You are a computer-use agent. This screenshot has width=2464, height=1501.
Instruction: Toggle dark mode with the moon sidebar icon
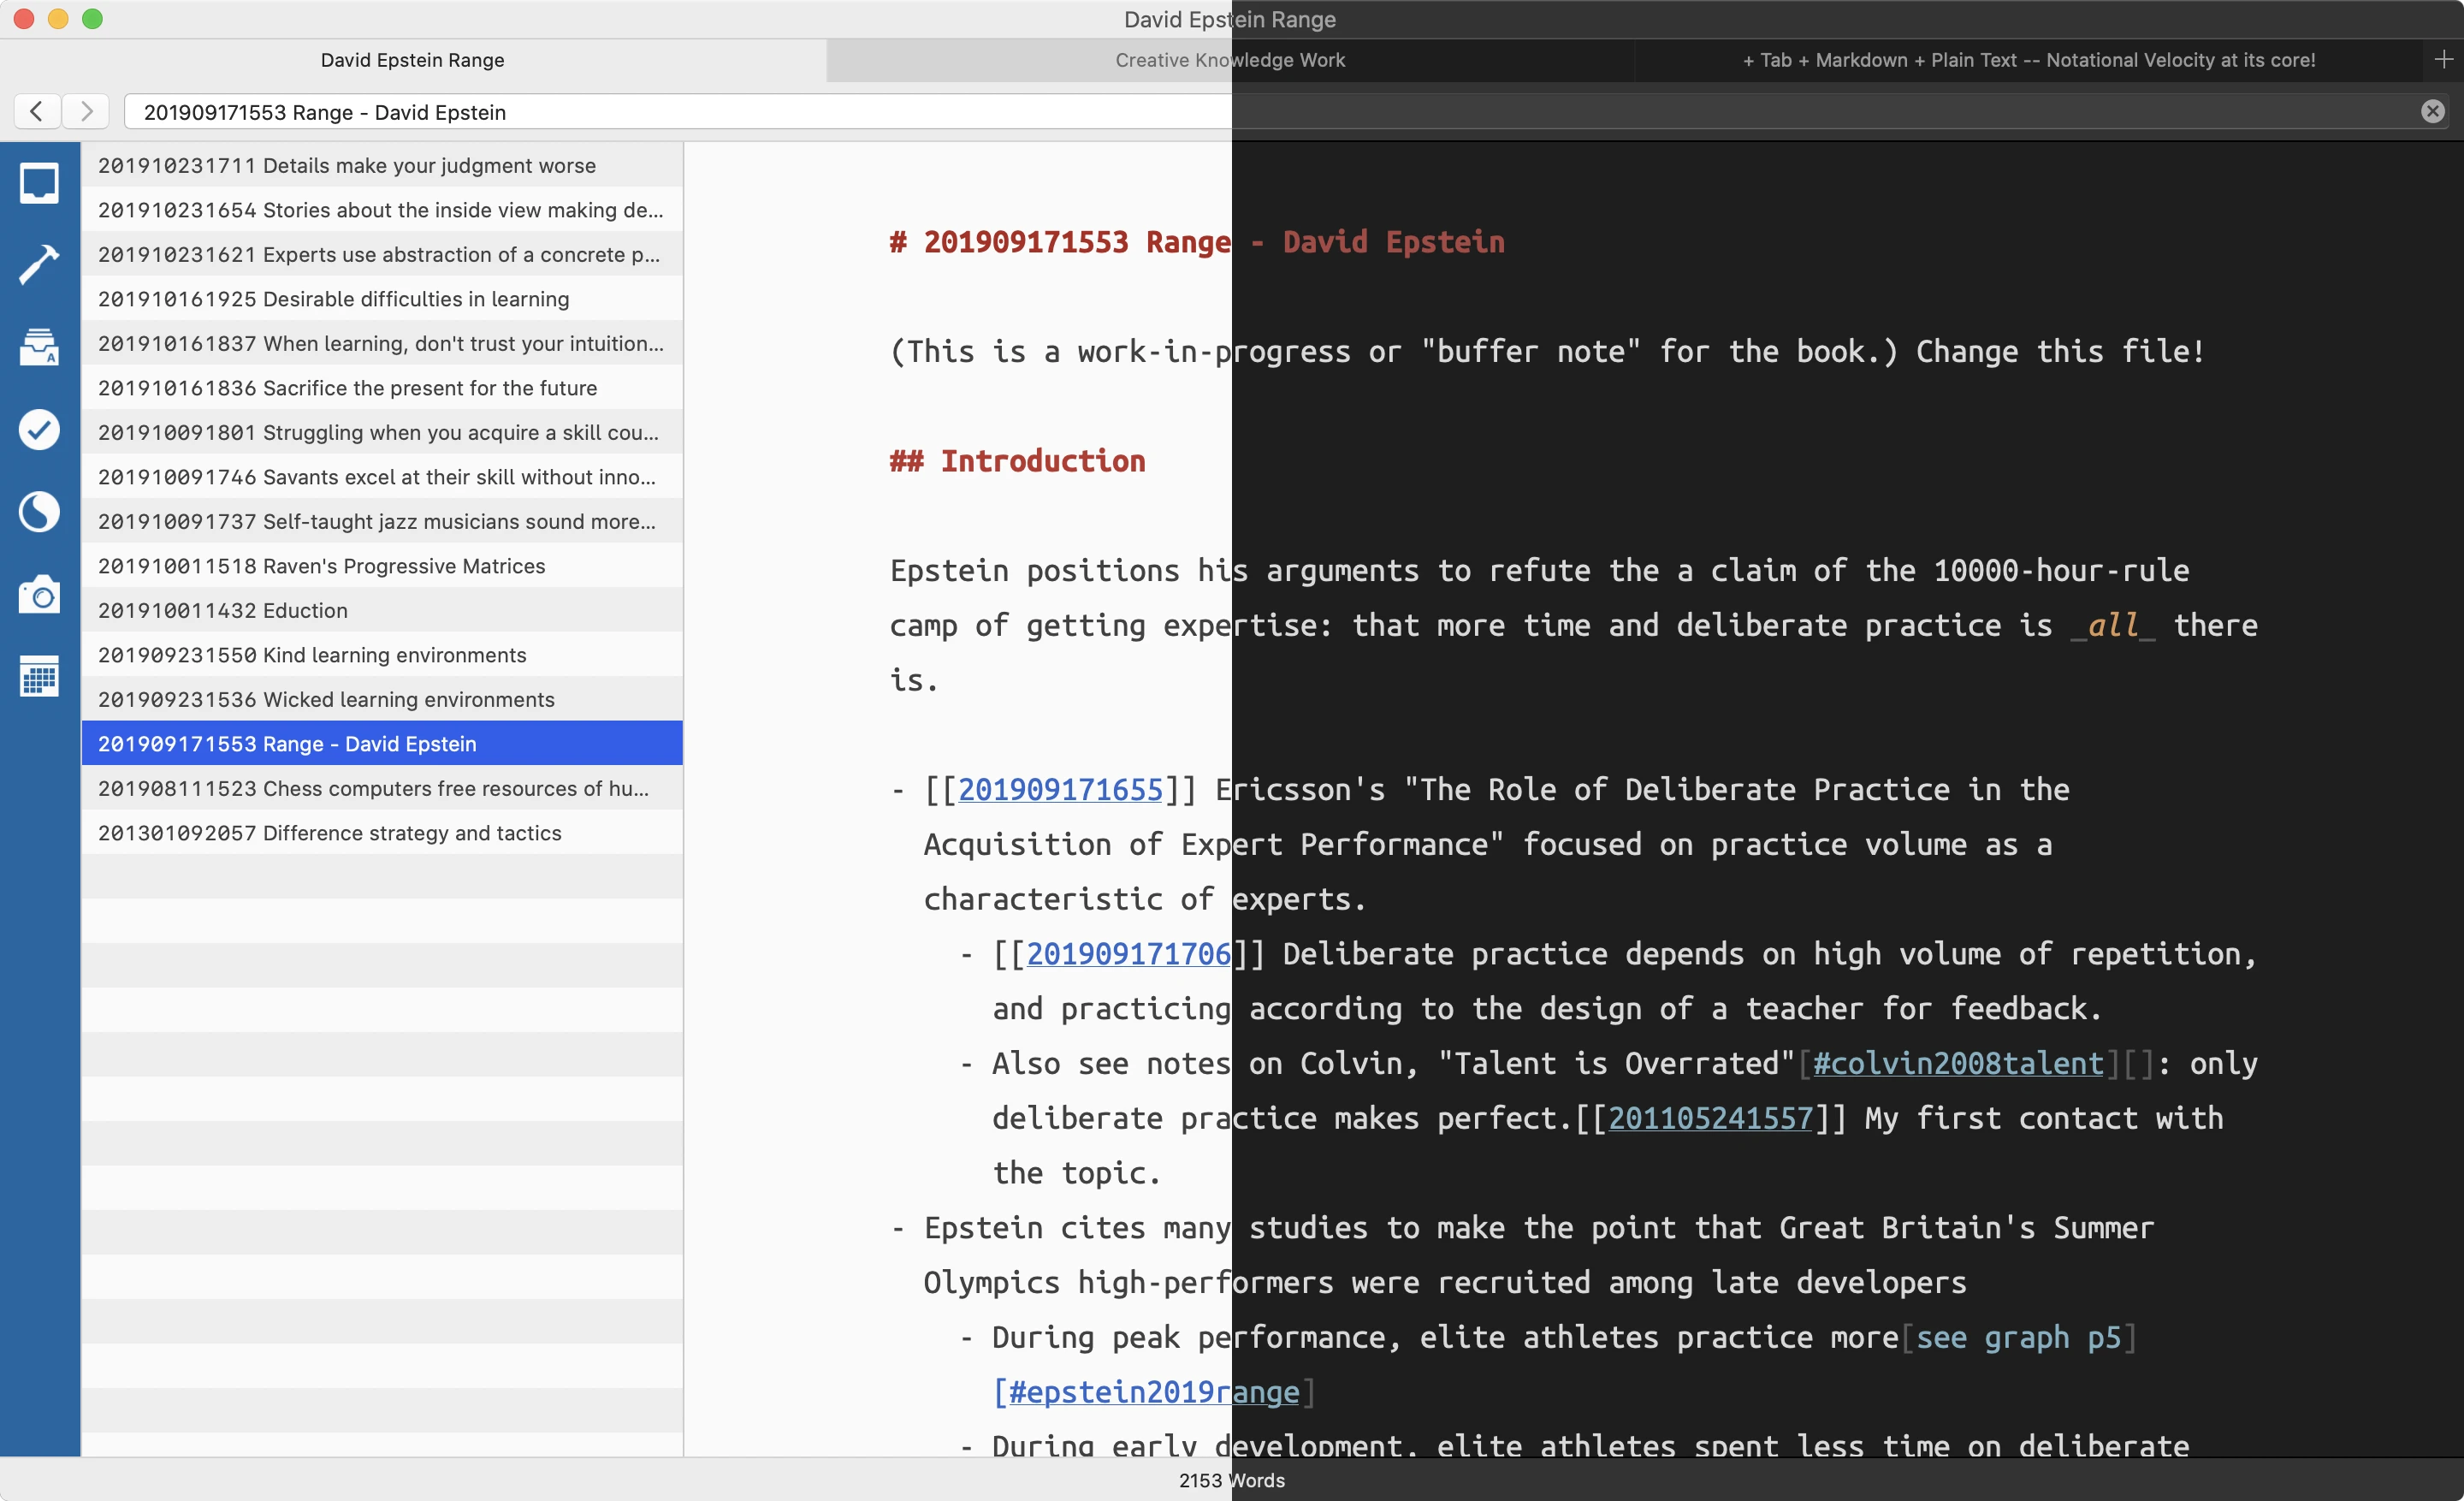(39, 512)
